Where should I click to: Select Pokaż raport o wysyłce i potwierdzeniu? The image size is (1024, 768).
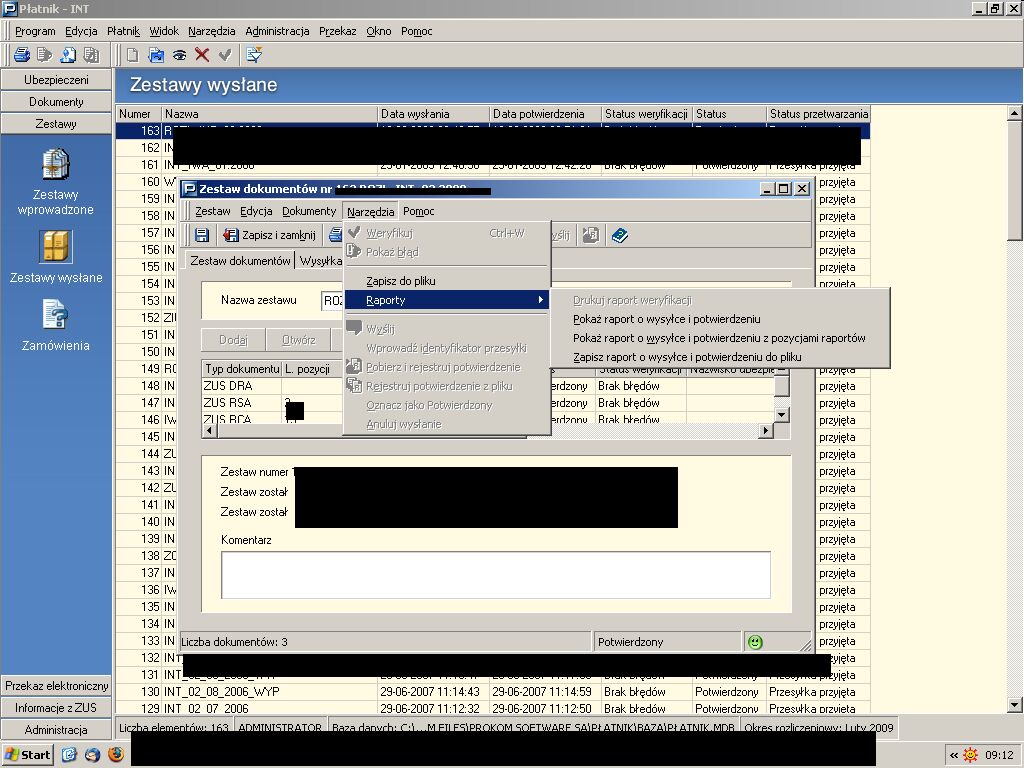pos(667,319)
